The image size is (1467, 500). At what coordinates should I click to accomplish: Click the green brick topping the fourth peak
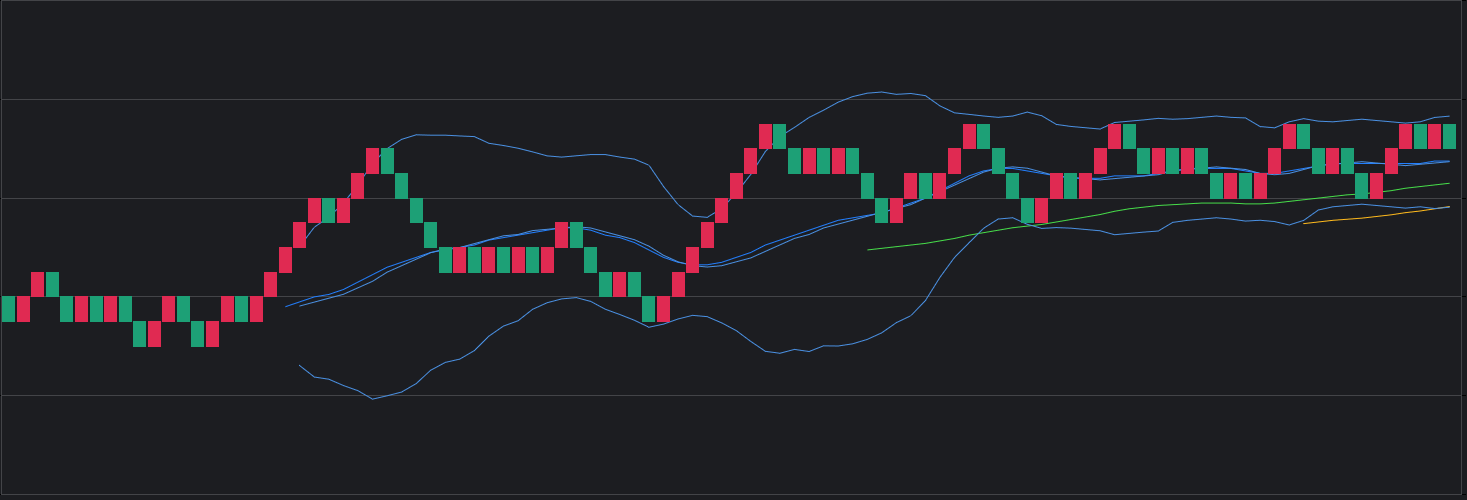pos(1129,136)
